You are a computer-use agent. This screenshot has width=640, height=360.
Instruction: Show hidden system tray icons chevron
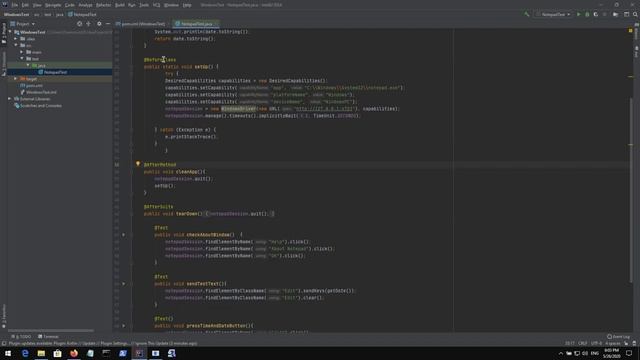pos(560,353)
